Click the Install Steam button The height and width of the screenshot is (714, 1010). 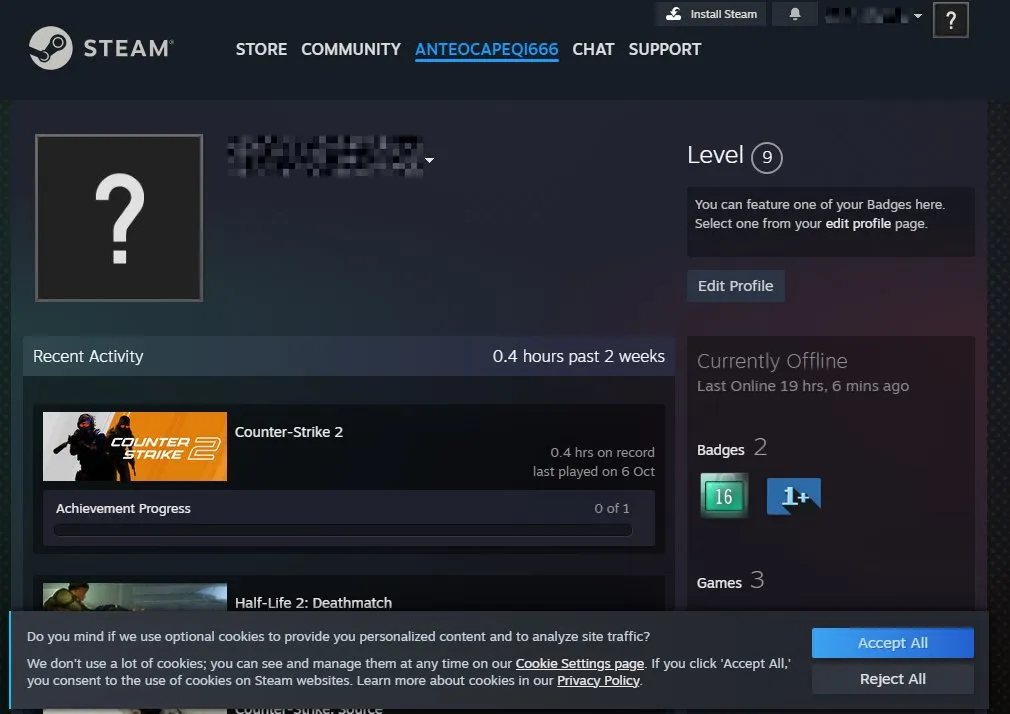[711, 14]
